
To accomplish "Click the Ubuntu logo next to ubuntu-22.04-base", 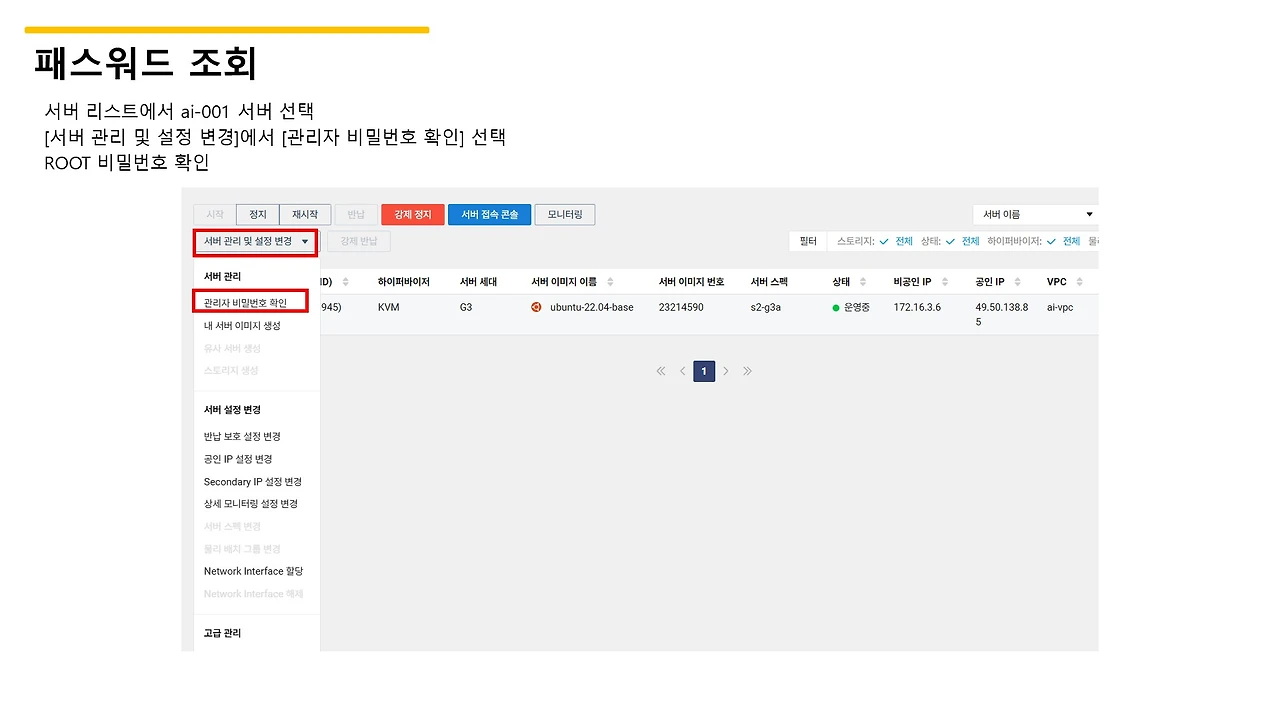I will click(x=536, y=307).
